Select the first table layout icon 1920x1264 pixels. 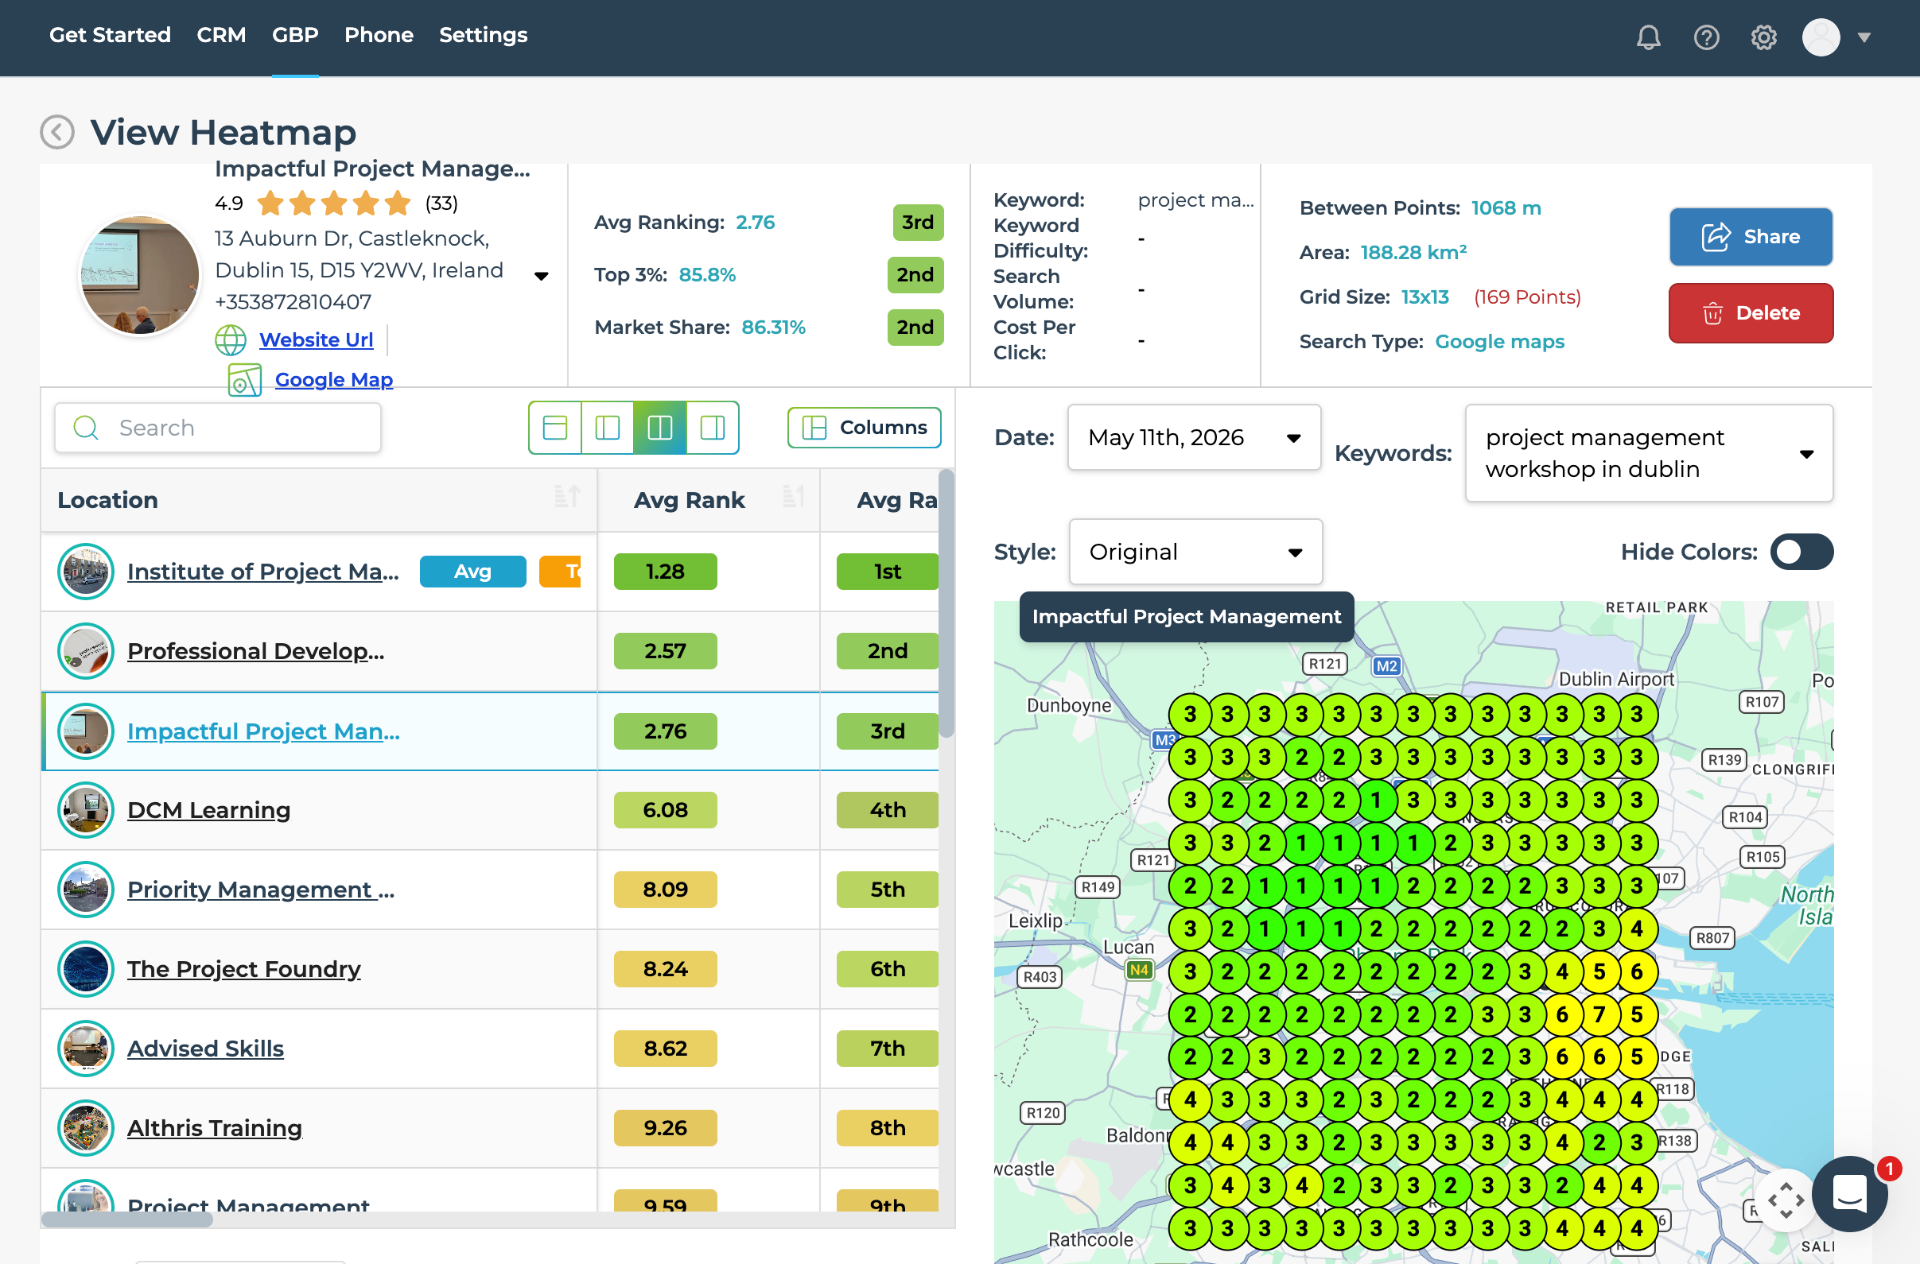tap(555, 428)
